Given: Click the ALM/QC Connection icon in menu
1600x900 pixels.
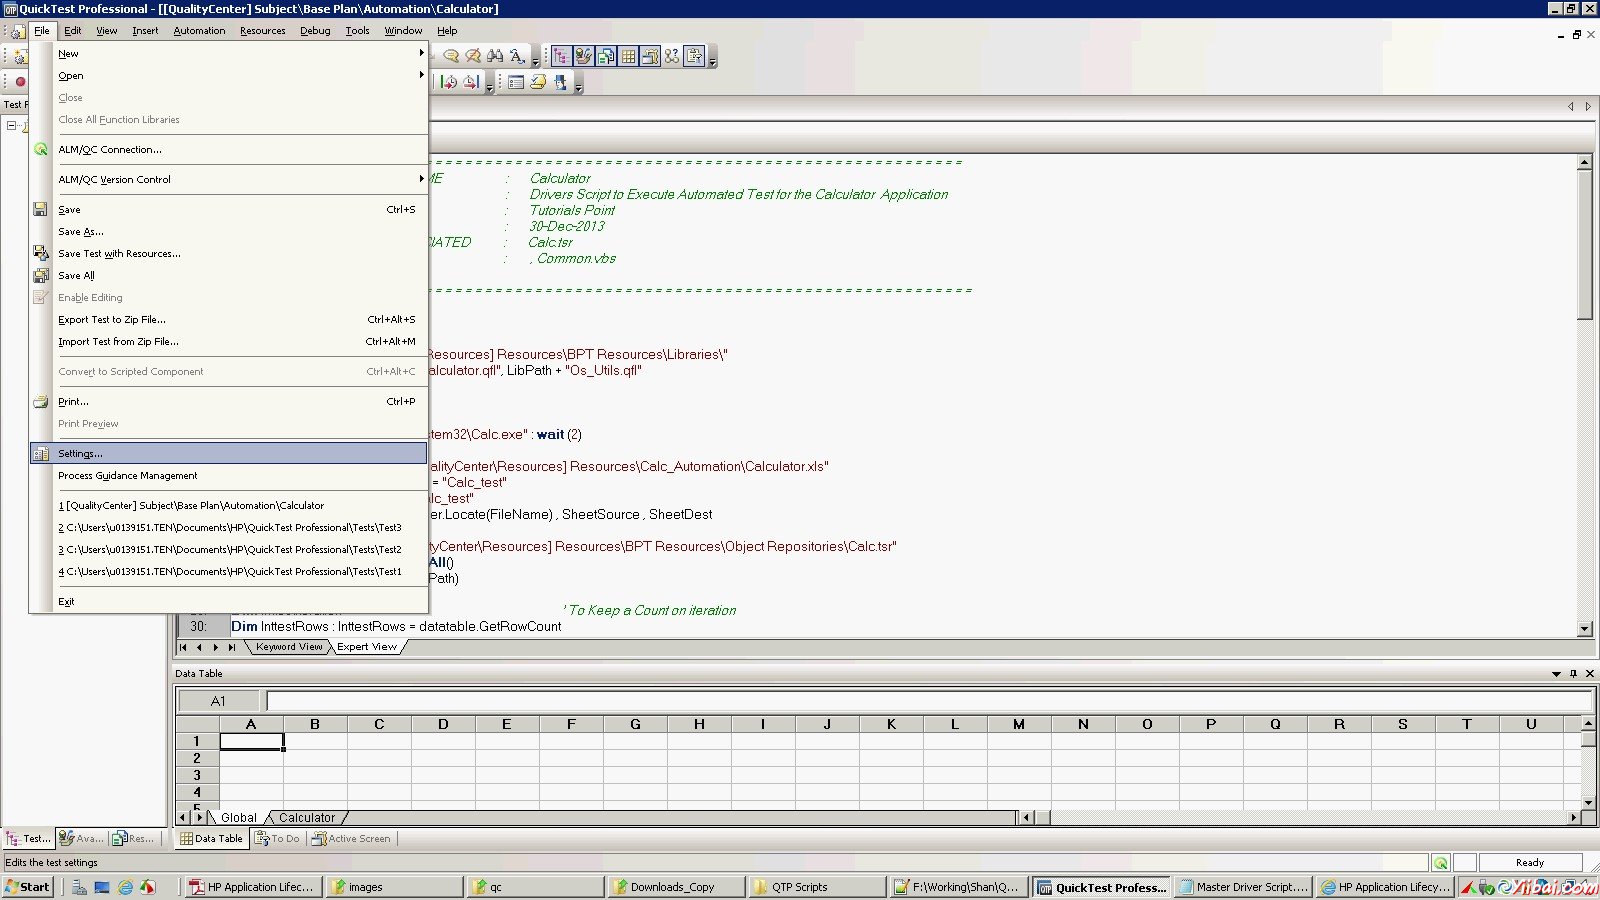Looking at the screenshot, I should point(40,150).
